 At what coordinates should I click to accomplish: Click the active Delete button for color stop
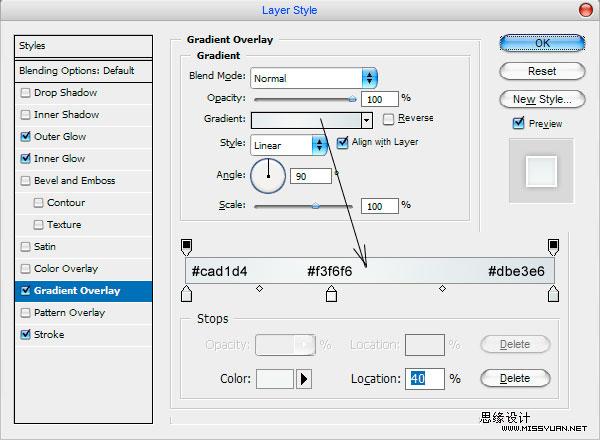point(515,378)
